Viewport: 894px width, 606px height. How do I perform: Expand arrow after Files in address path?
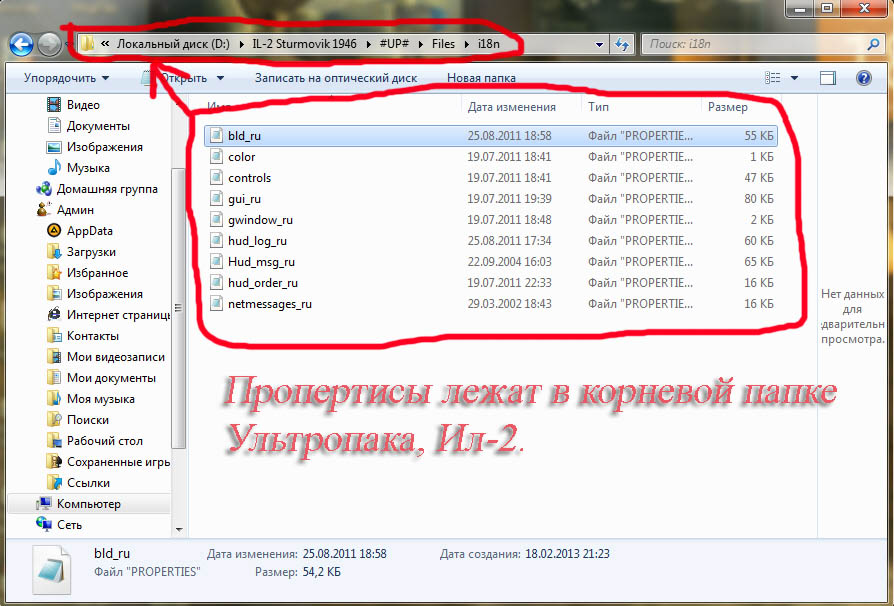pyautogui.click(x=466, y=44)
